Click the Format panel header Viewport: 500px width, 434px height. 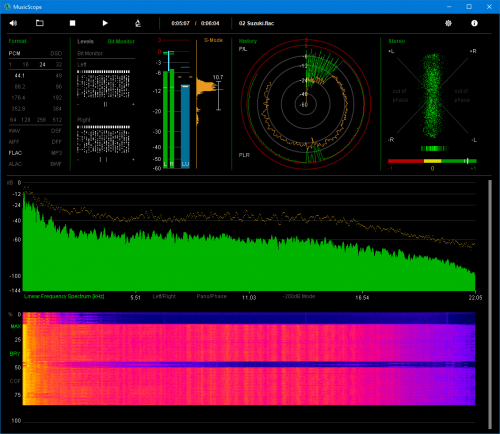(17, 41)
